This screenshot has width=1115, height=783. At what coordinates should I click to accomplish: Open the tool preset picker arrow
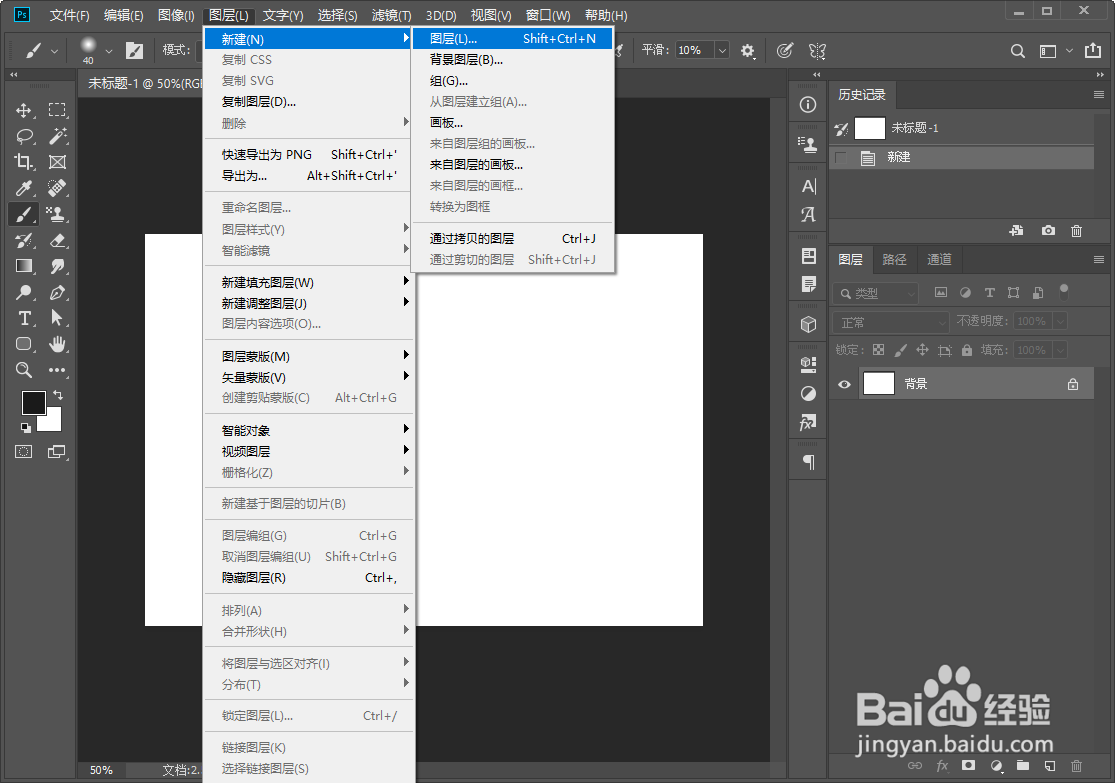click(54, 51)
